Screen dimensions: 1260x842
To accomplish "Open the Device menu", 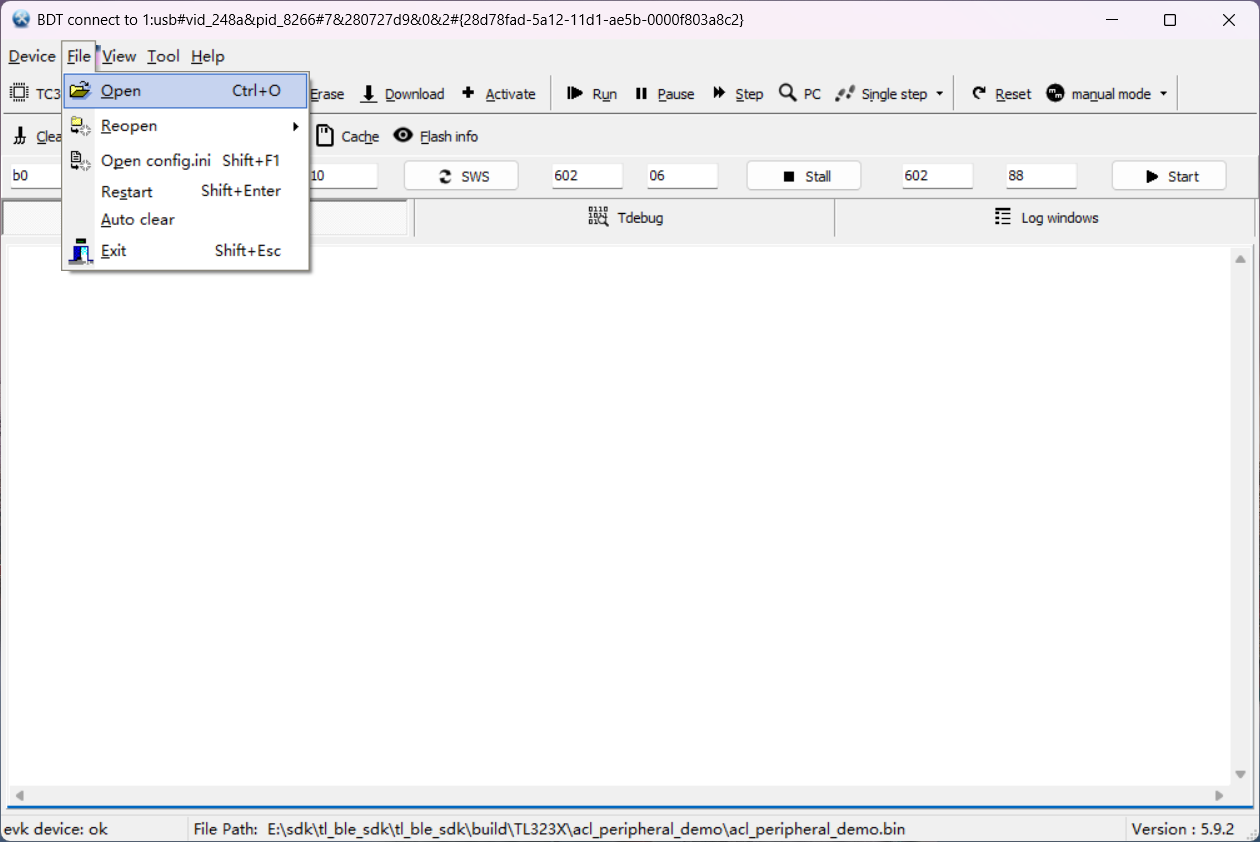I will coord(32,56).
